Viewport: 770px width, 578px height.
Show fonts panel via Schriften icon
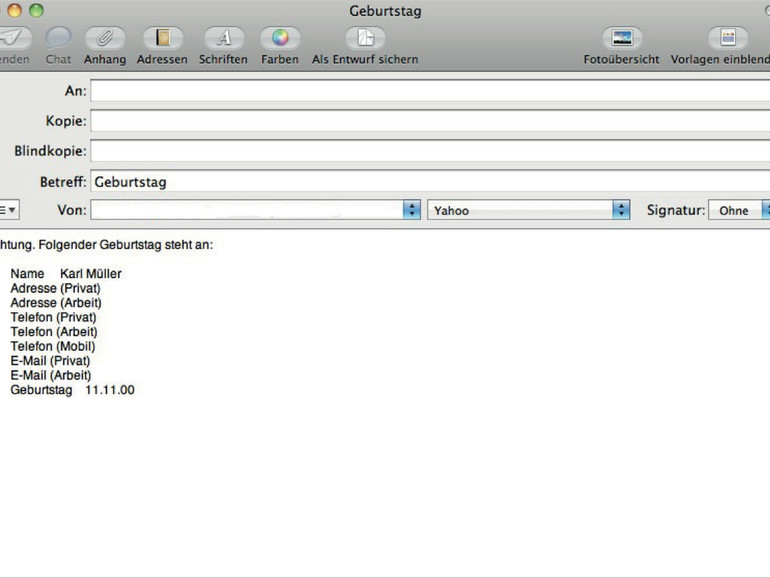(x=224, y=38)
